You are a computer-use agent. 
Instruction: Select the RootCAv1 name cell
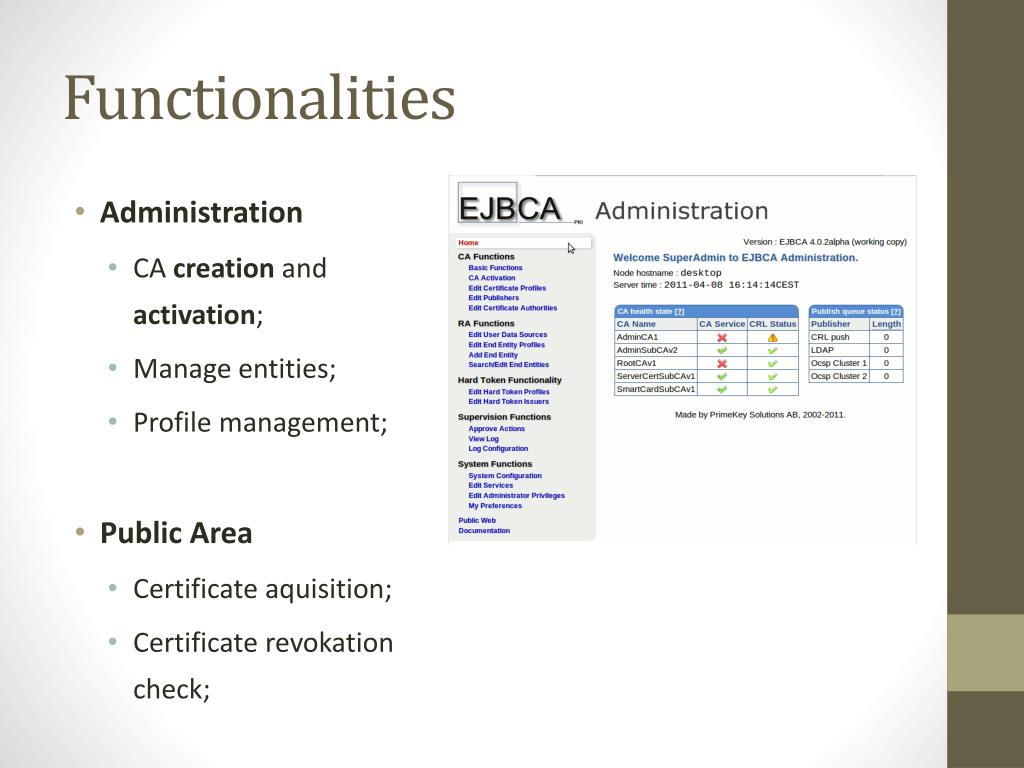pyautogui.click(x=656, y=364)
